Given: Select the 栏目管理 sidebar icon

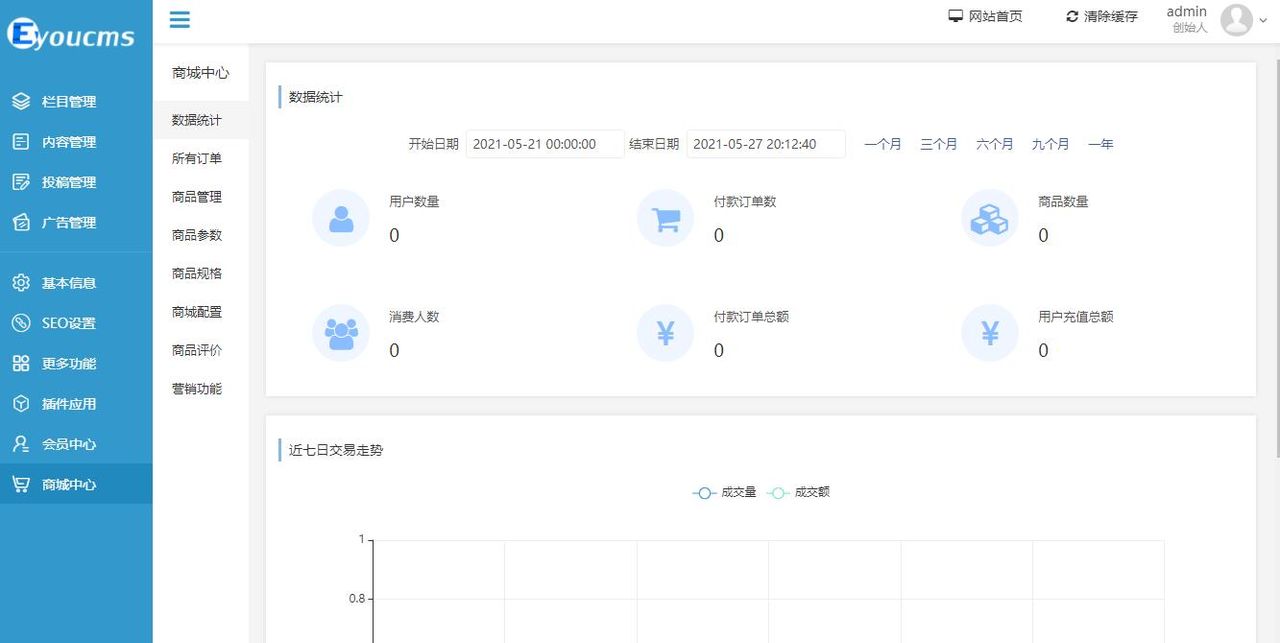Looking at the screenshot, I should 22,101.
